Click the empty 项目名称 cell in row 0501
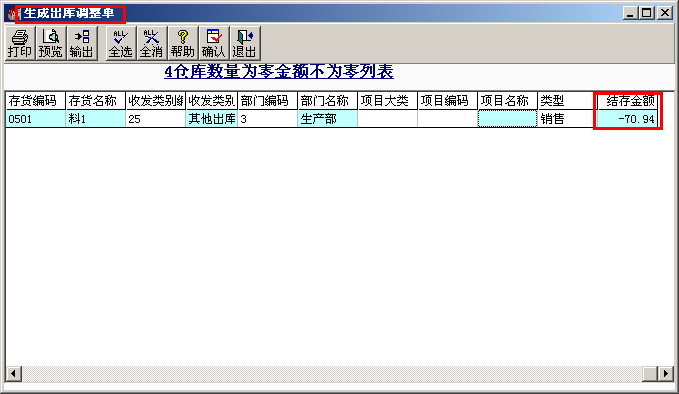 coord(508,119)
